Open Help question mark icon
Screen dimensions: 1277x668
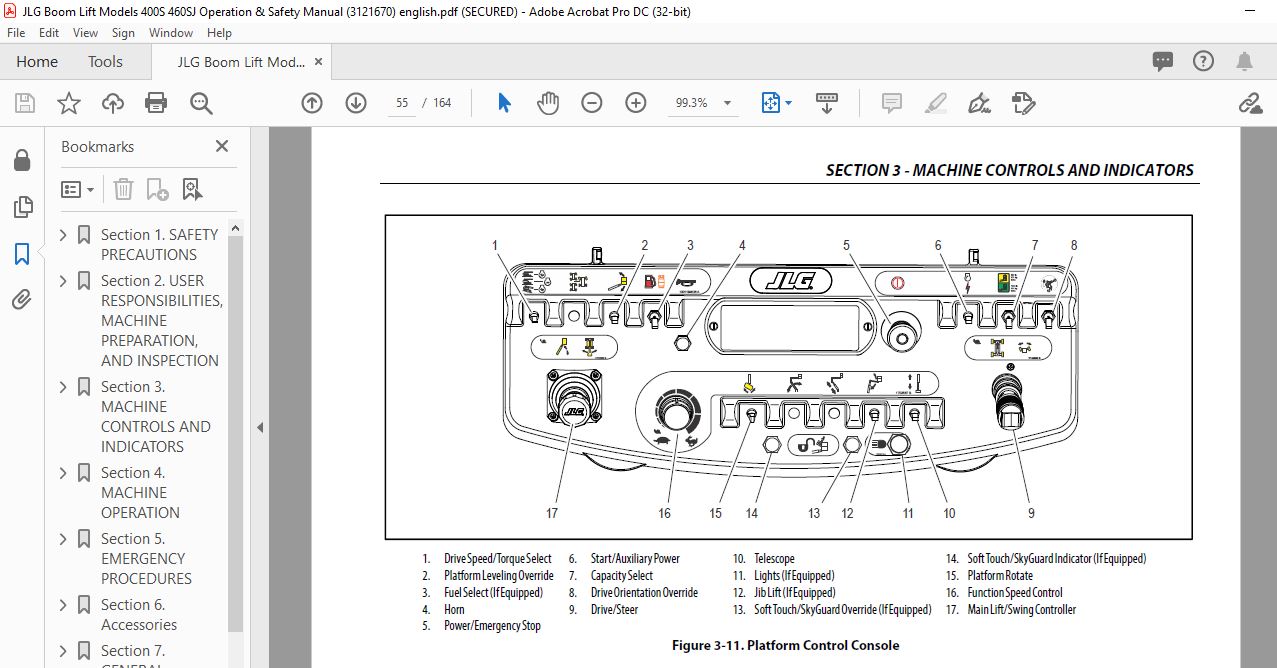click(1203, 61)
